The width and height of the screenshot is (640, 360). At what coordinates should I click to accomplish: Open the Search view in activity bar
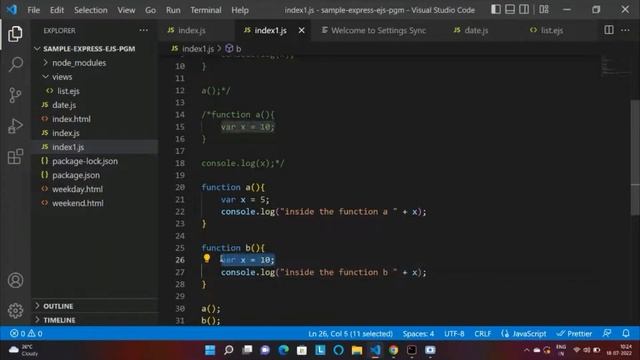tap(15, 64)
